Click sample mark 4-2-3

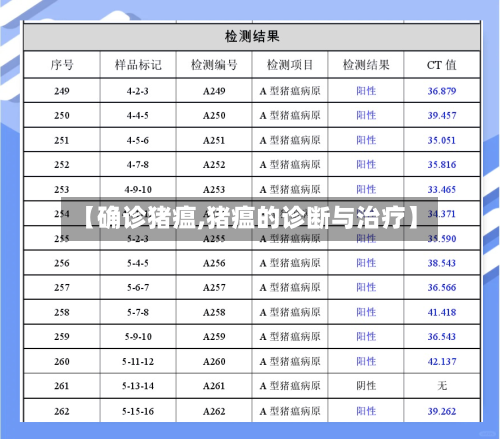click(138, 91)
